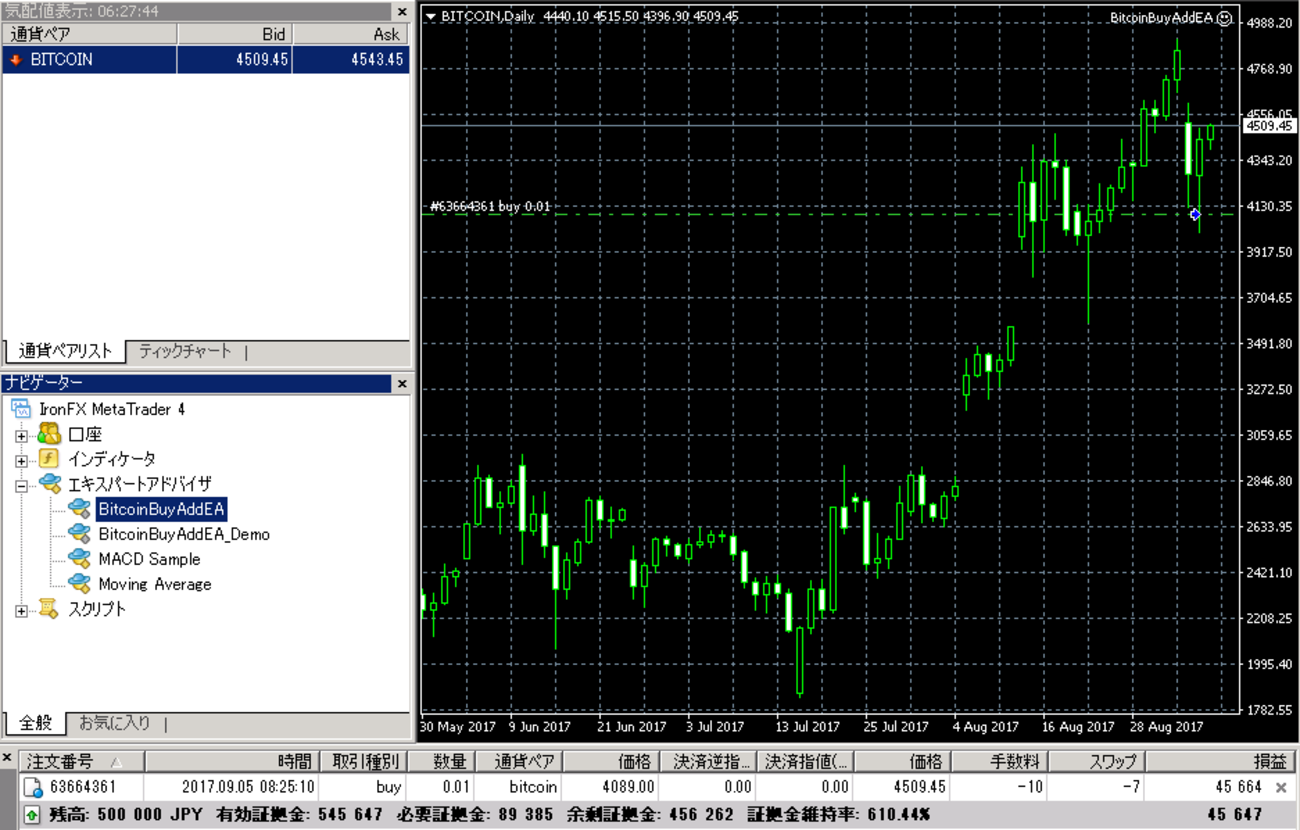Click the 4 Aug 2017 date on time axis

click(x=985, y=726)
